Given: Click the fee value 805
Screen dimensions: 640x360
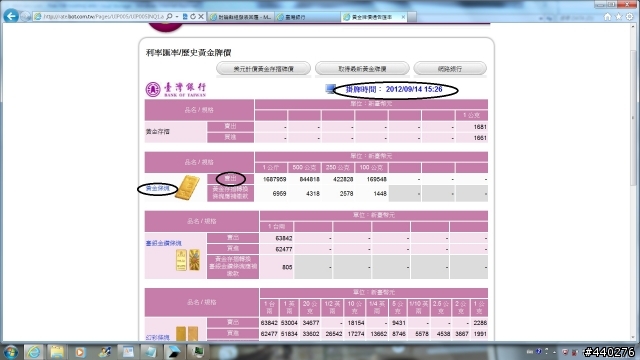Looking at the screenshot, I should pyautogui.click(x=287, y=267).
